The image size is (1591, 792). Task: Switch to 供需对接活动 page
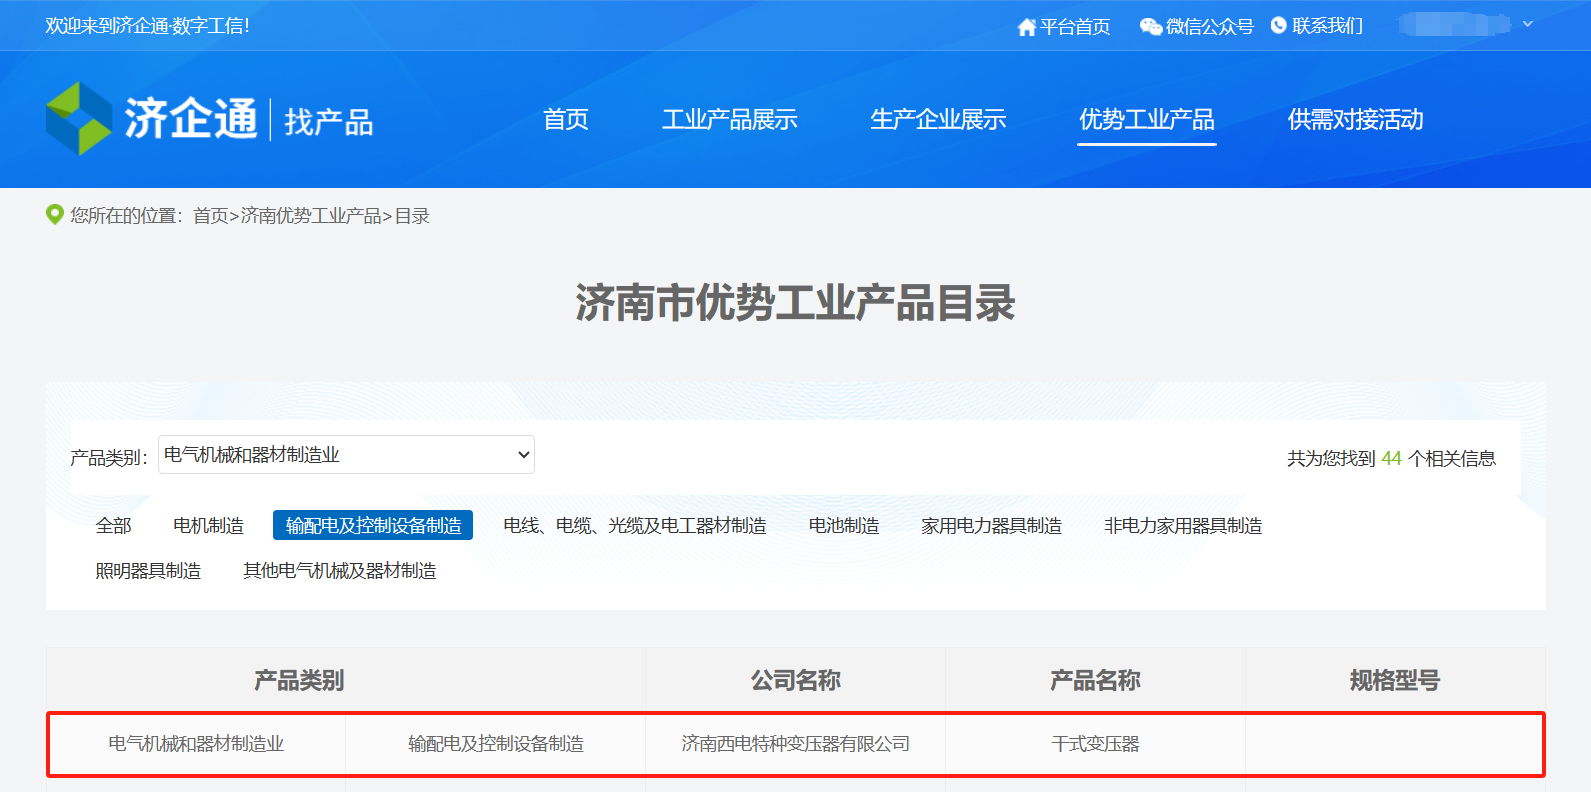1355,120
